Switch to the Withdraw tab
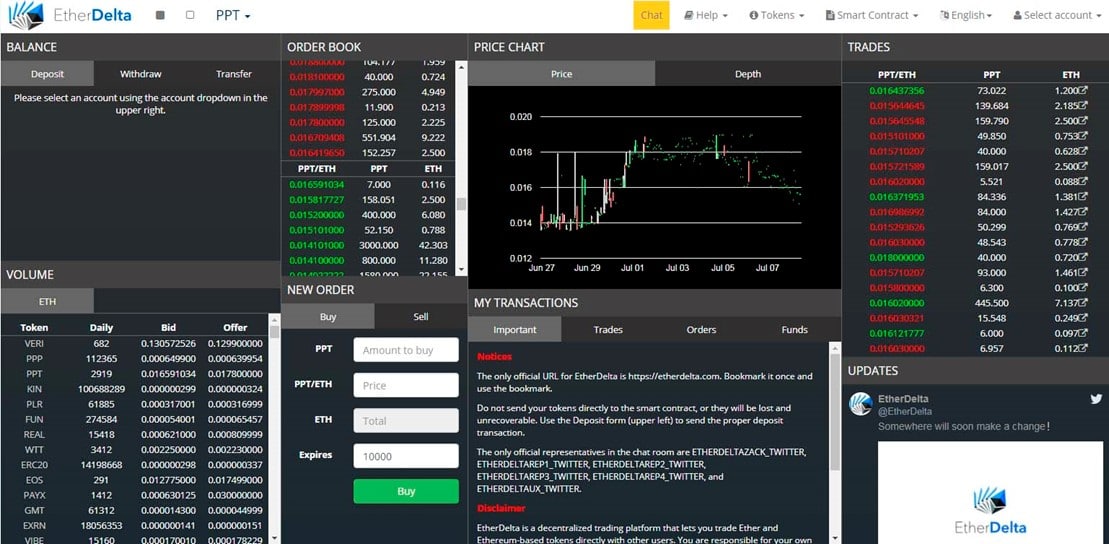The image size is (1109, 544). 141,74
